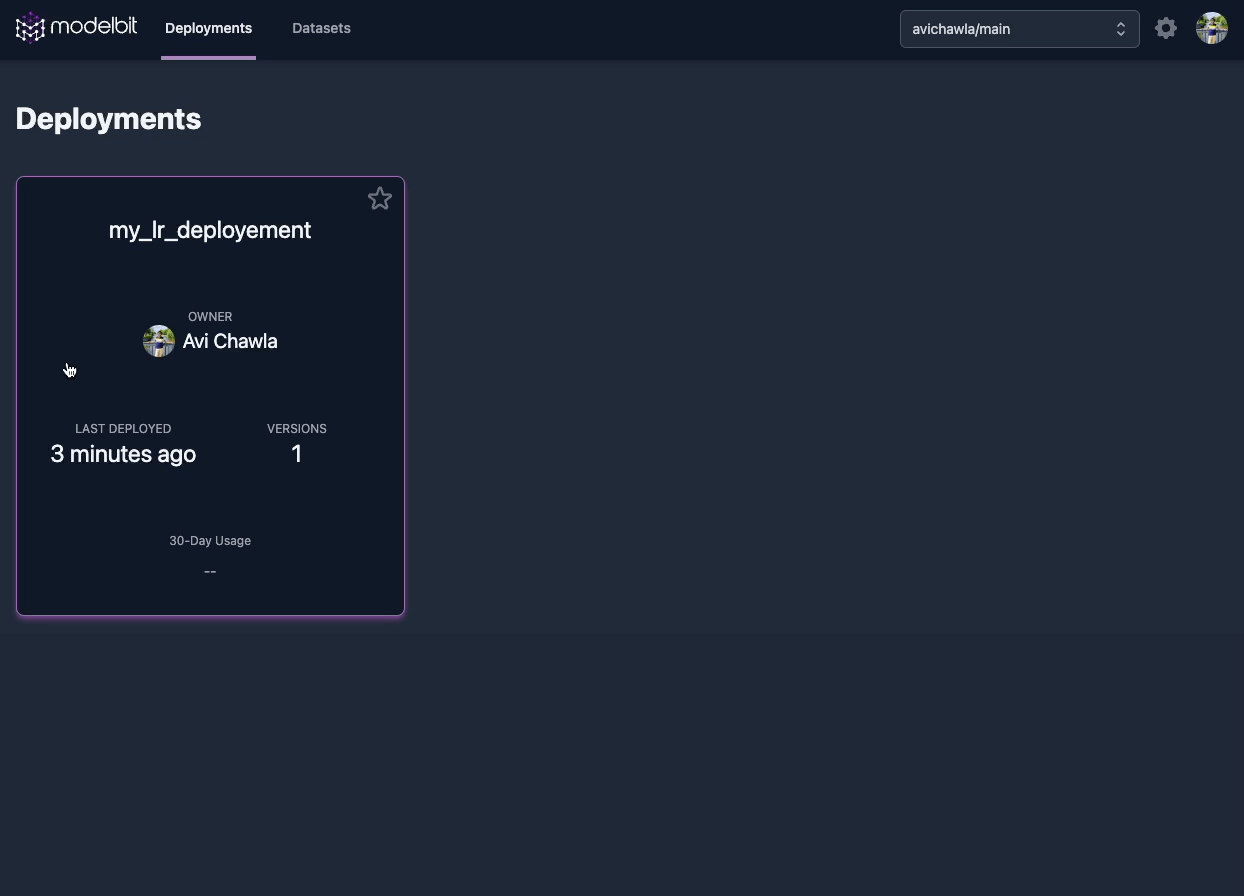Click the 30-Day Usage section of the card
Screen dimensions: 1244x896
(210, 541)
